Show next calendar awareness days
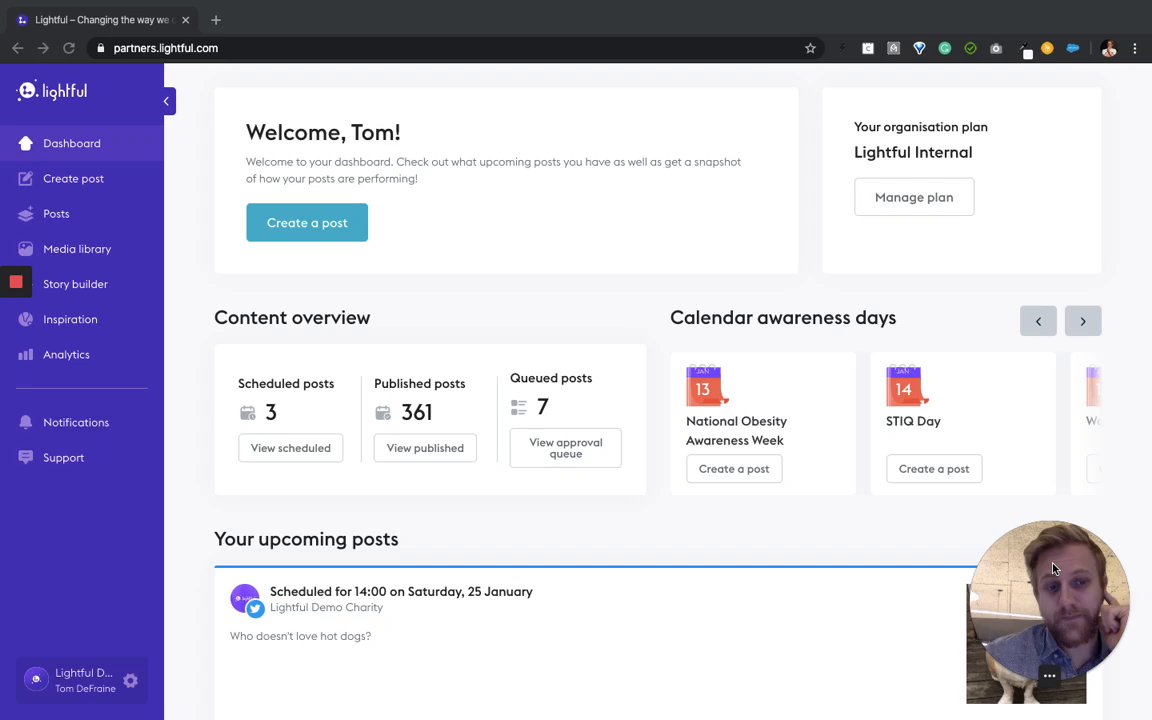Screen dimensions: 1152x720 [1082, 321]
